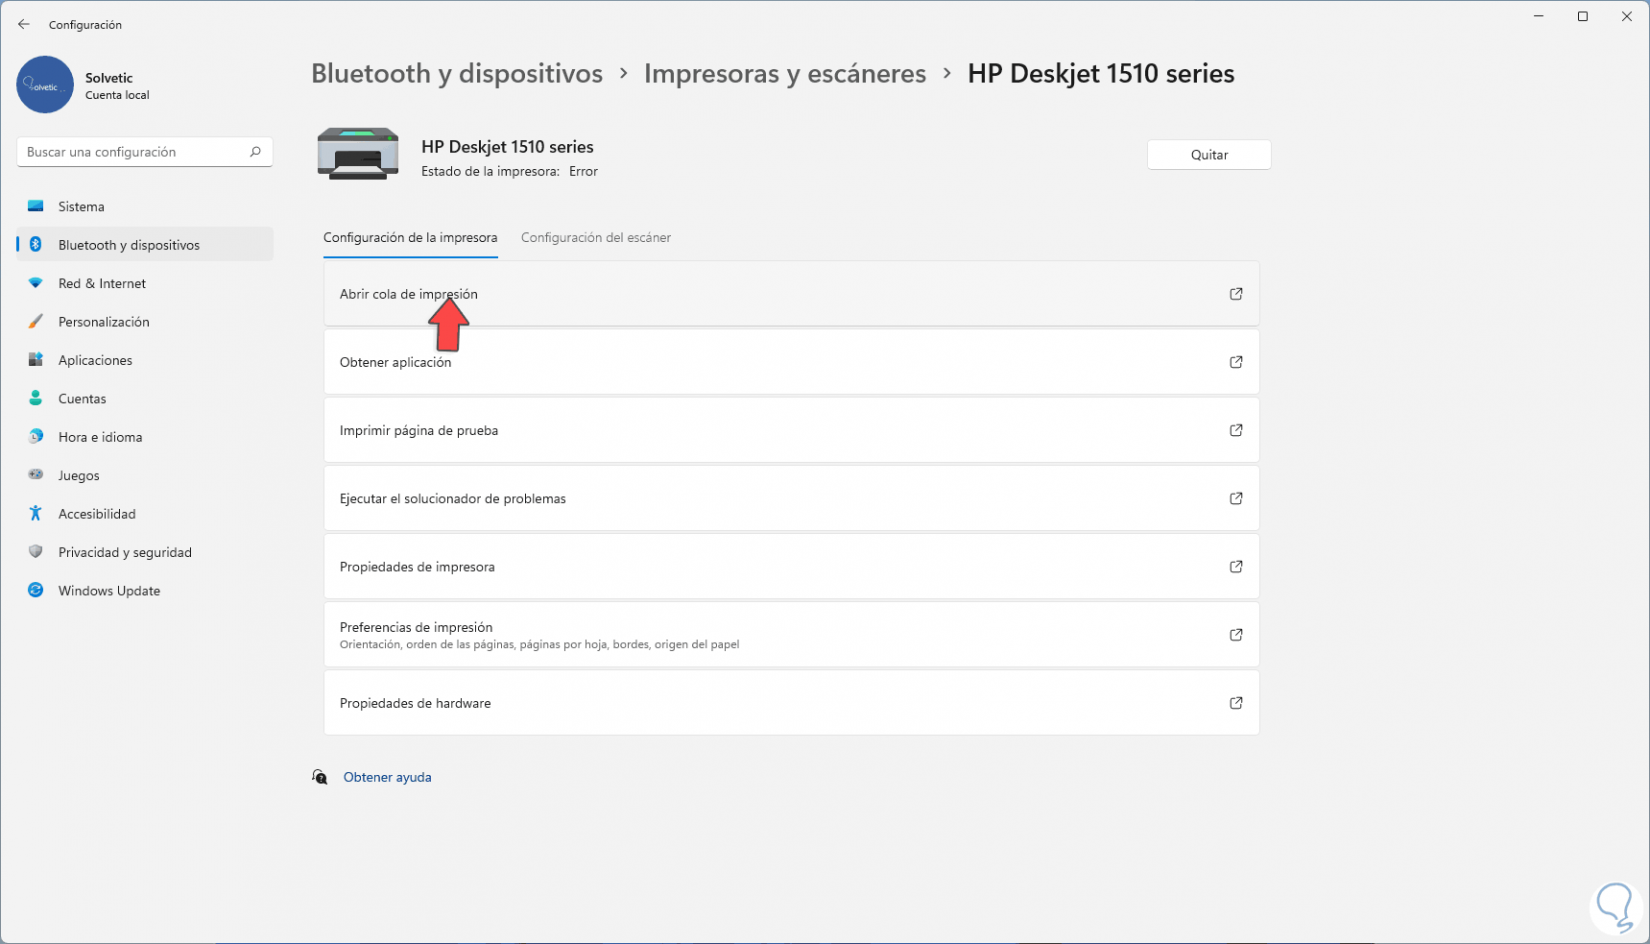Click Impresoras y escáneres breadcrumb
Image resolution: width=1650 pixels, height=944 pixels.
(785, 74)
